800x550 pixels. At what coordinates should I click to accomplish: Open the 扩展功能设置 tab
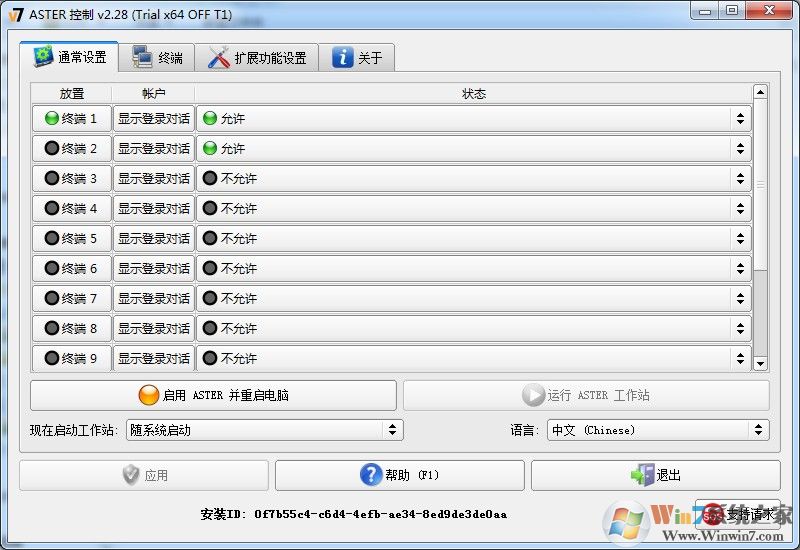coord(257,57)
